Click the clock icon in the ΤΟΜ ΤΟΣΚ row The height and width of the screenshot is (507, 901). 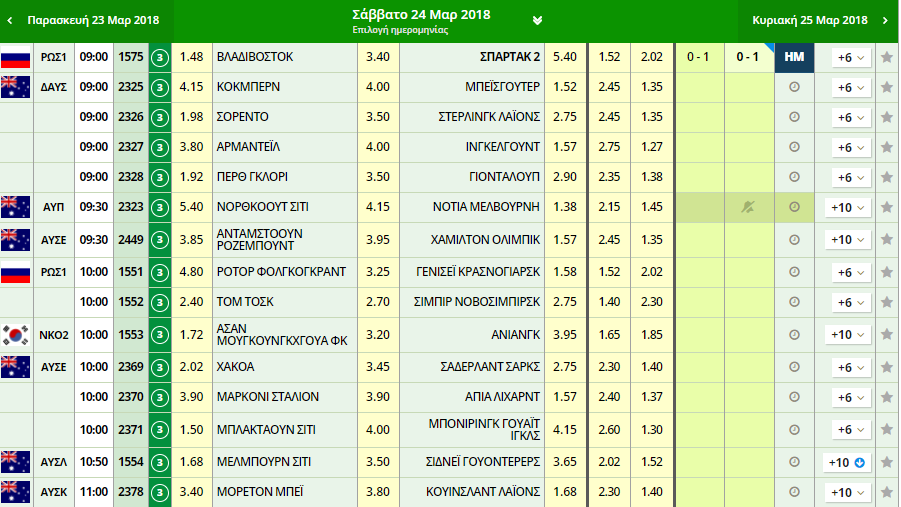click(794, 302)
